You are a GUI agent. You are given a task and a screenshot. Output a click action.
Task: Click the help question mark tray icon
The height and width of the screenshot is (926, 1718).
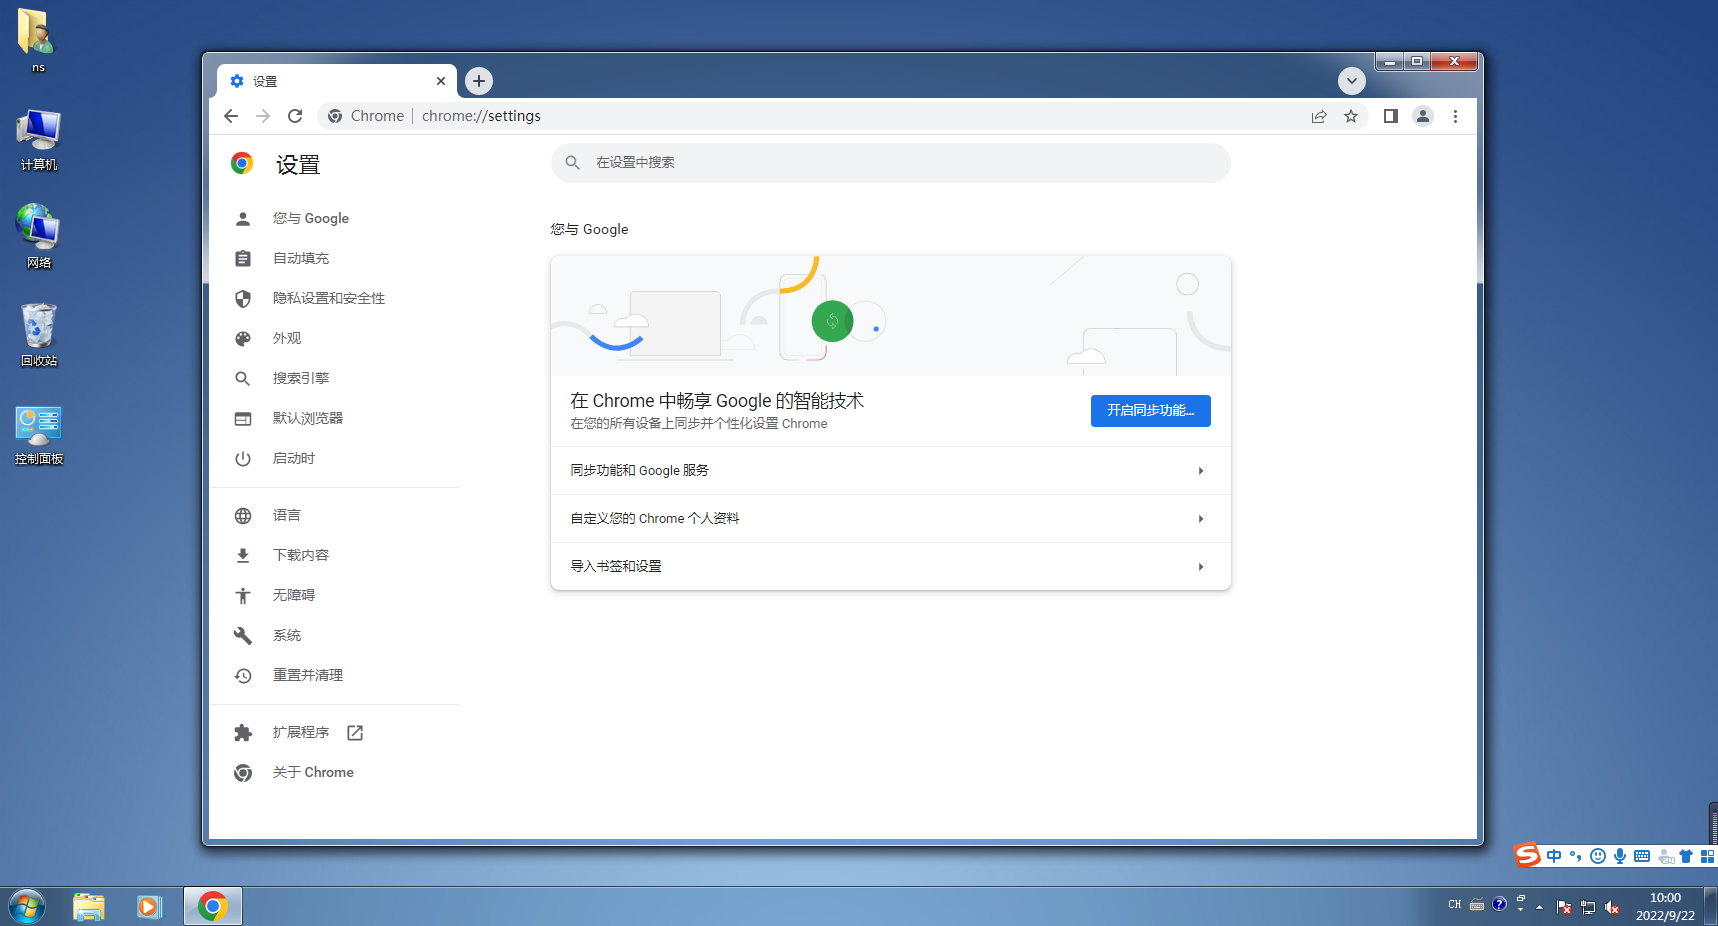(x=1499, y=904)
